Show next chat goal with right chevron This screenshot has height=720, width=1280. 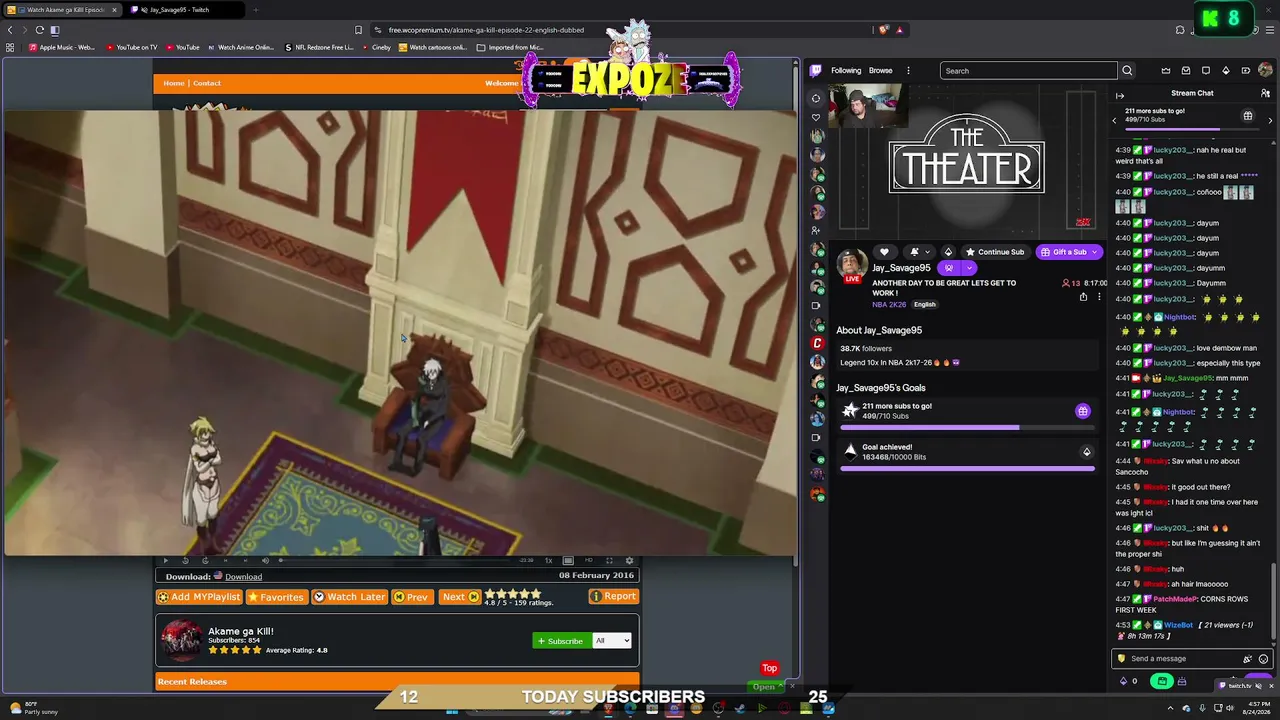(1270, 121)
